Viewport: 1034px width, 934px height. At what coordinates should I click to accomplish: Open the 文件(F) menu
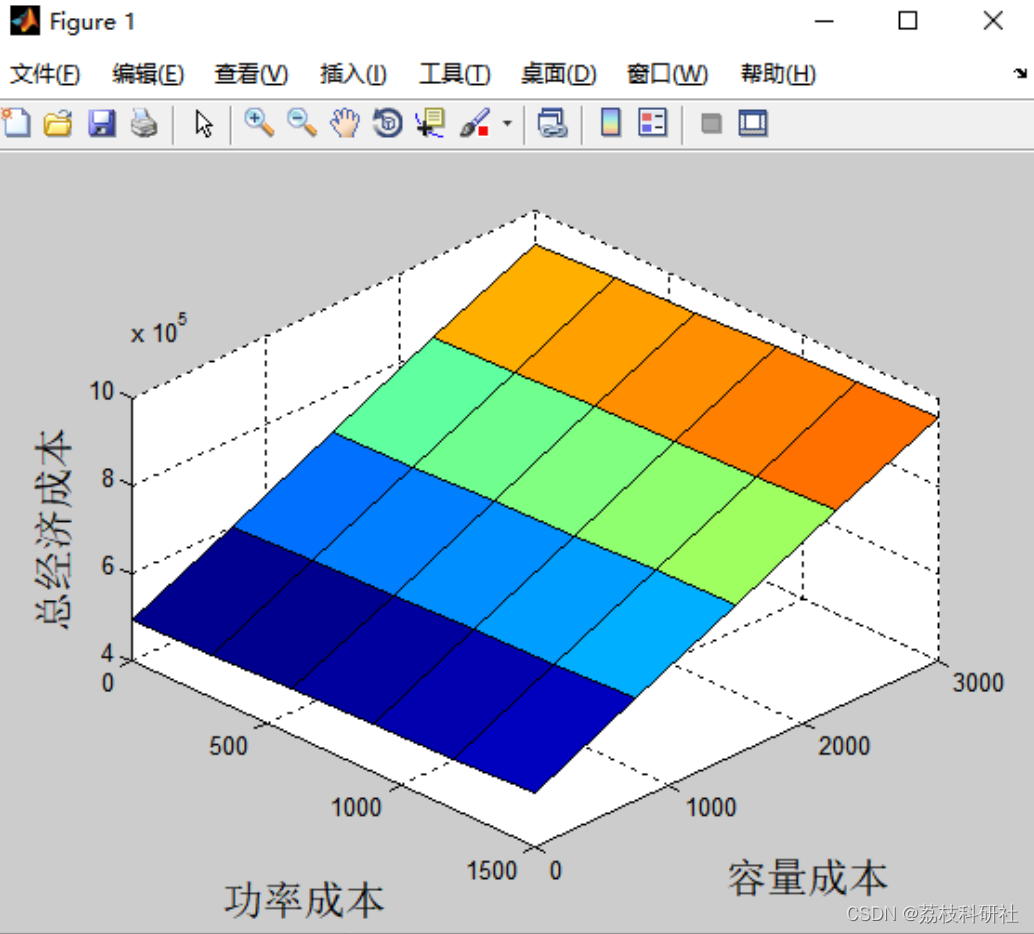point(45,74)
